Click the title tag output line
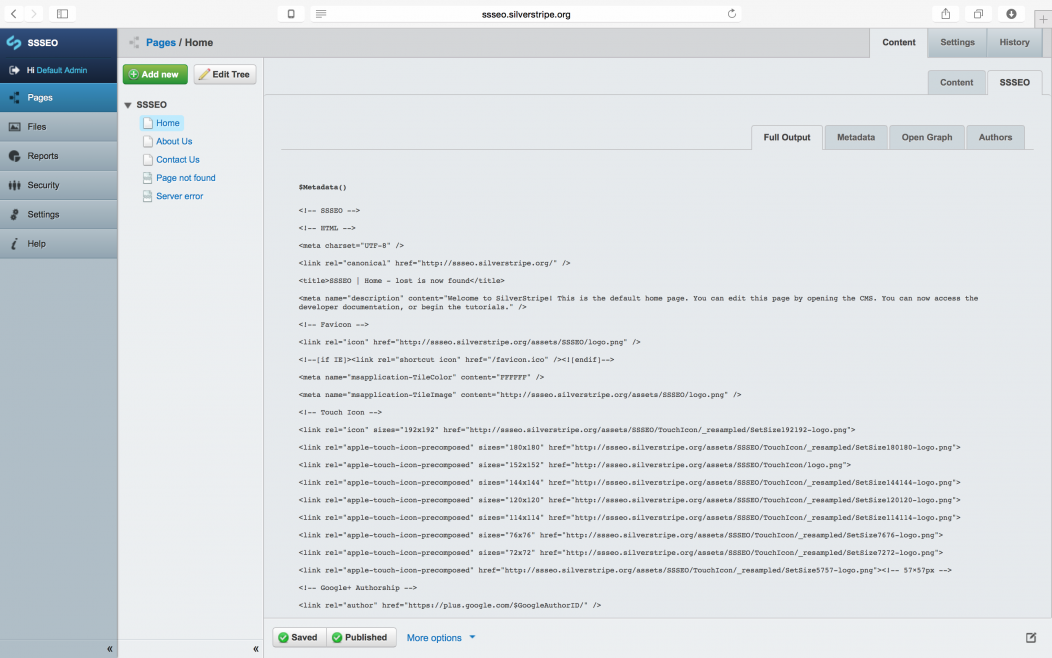The width and height of the screenshot is (1052, 658). 401,280
